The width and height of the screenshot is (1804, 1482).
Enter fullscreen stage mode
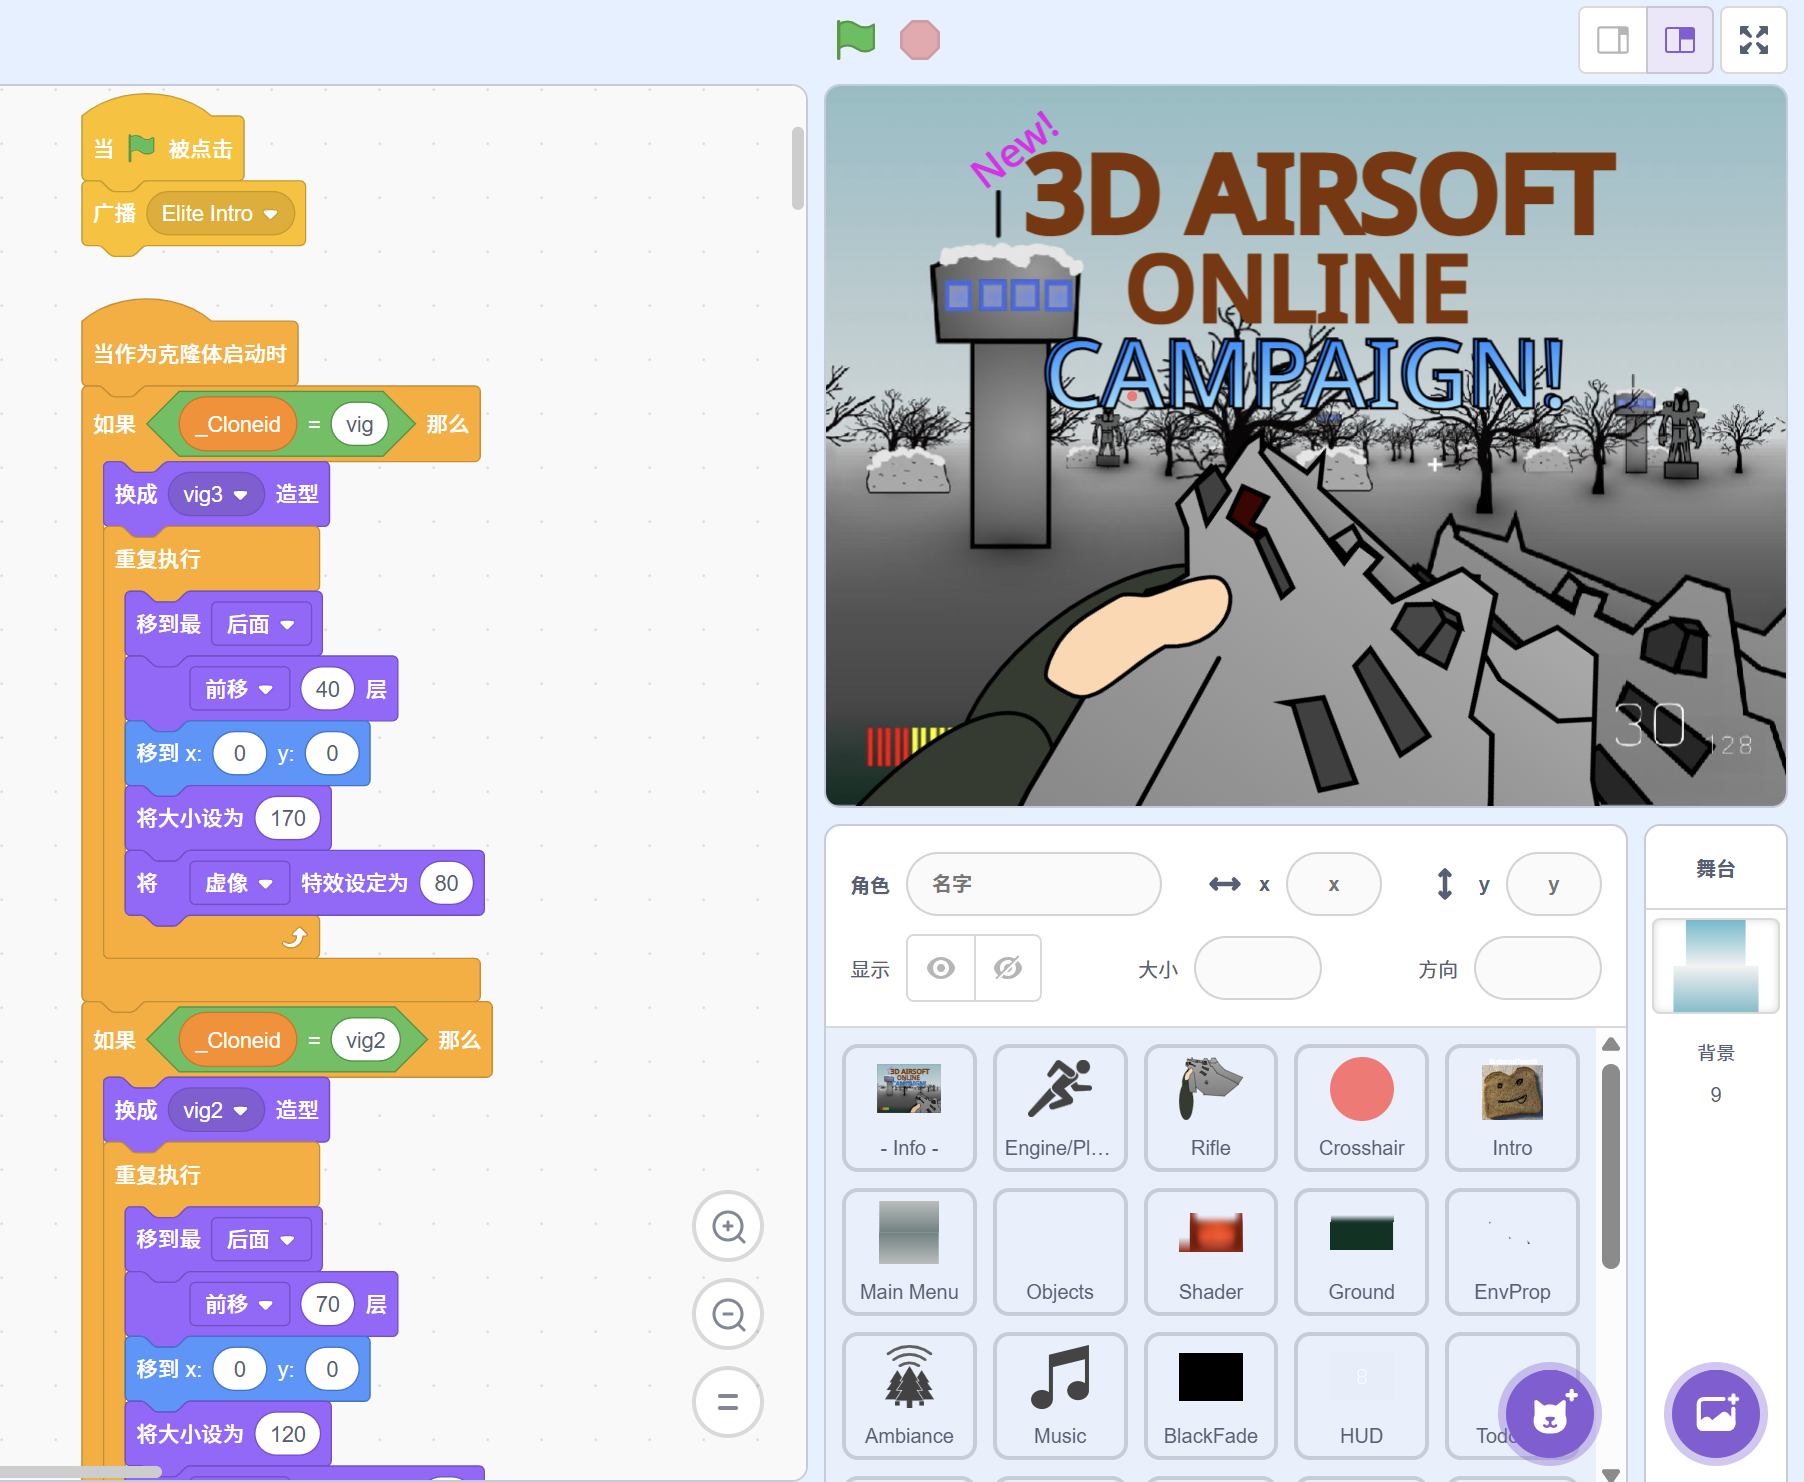coord(1753,40)
